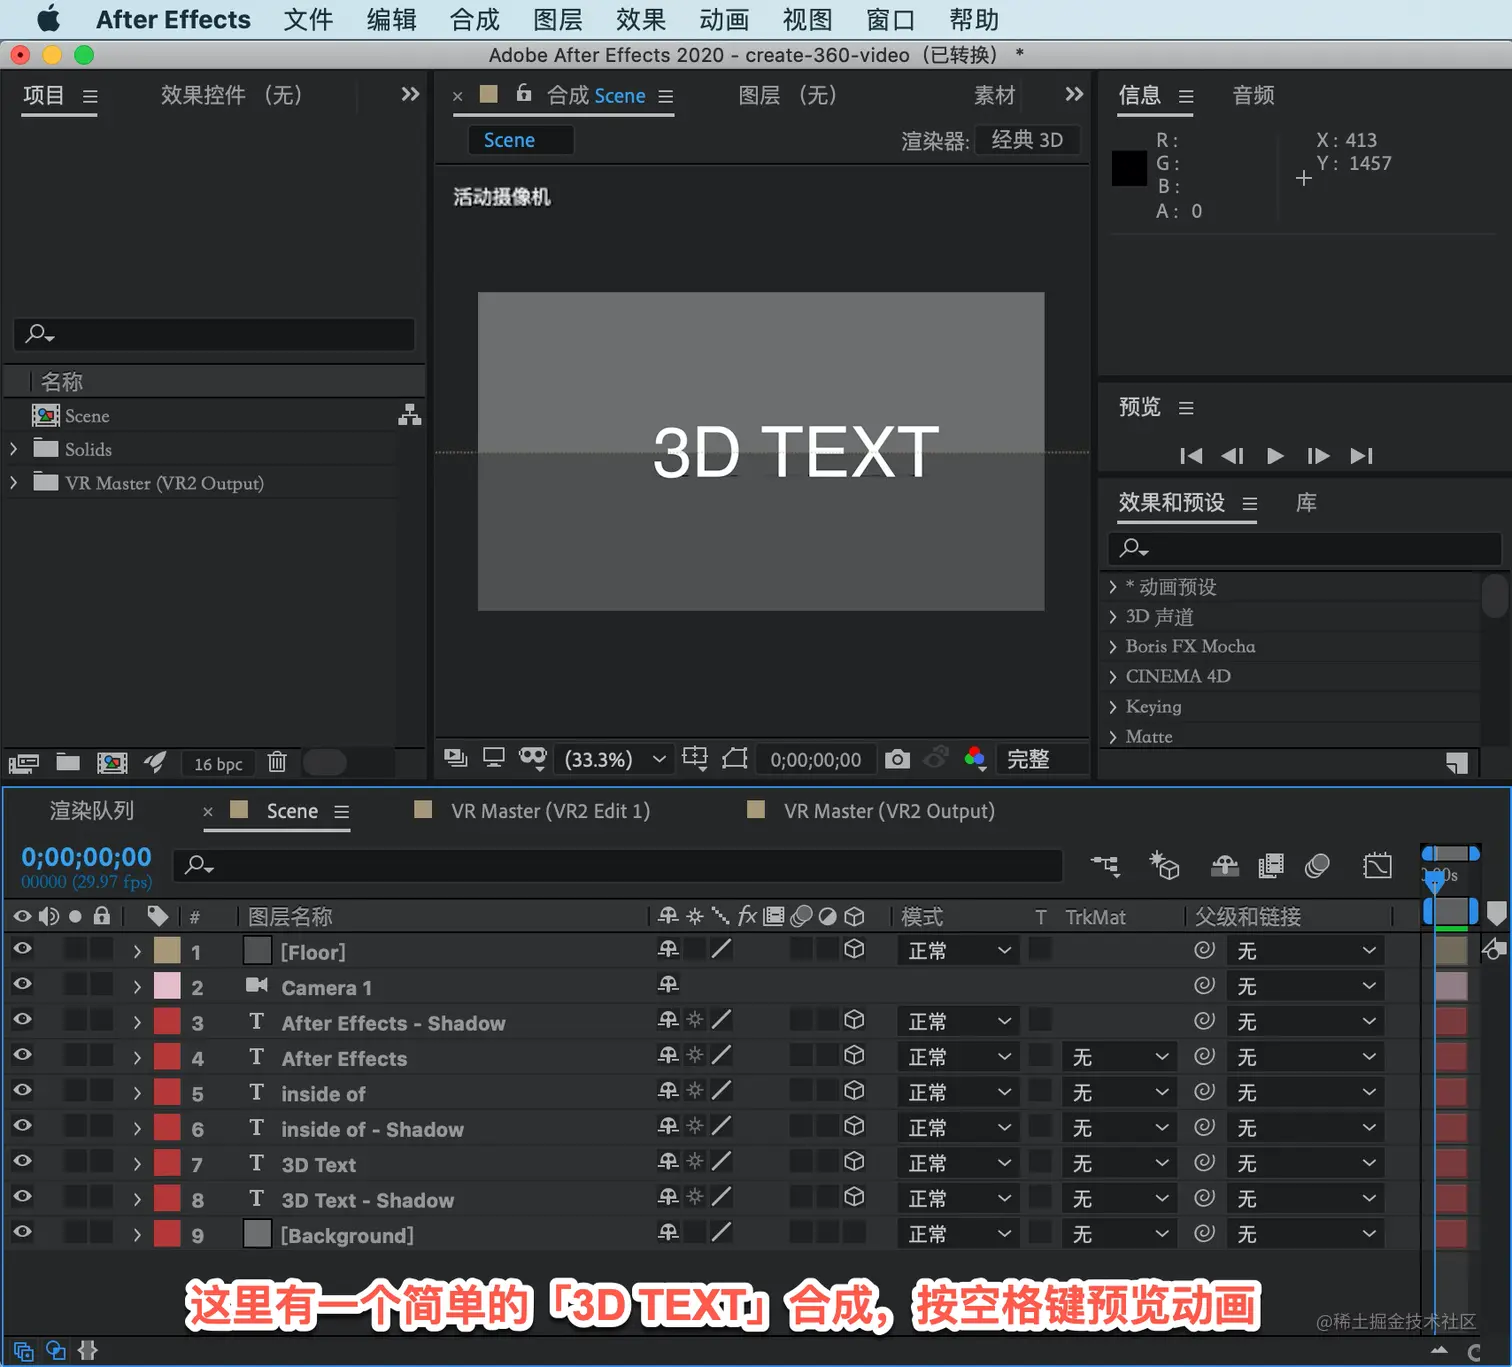The width and height of the screenshot is (1512, 1367).
Task: Click the interpret footage icon in project panel
Action: (x=24, y=763)
